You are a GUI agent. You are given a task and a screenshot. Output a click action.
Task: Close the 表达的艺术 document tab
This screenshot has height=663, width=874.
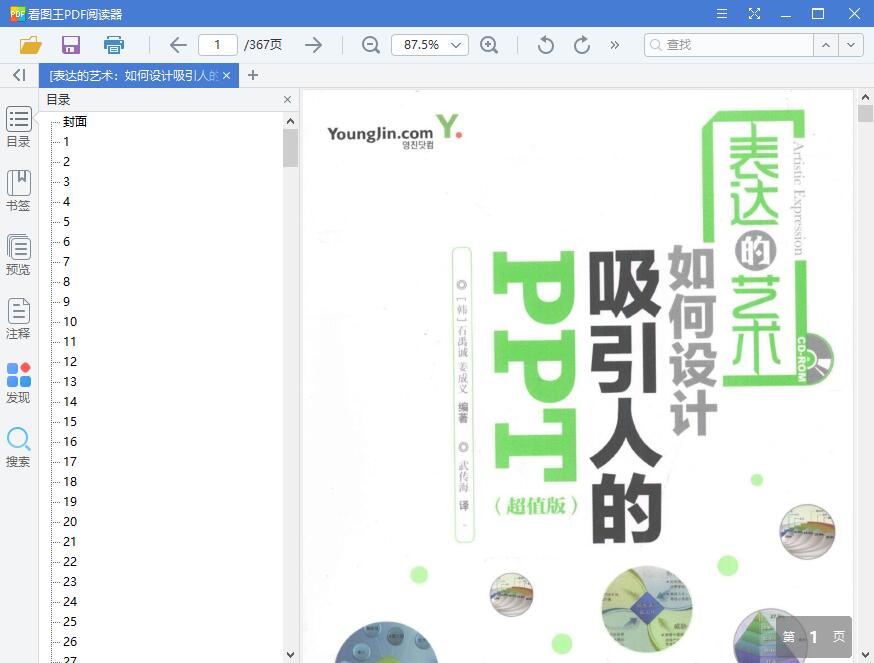tap(226, 75)
